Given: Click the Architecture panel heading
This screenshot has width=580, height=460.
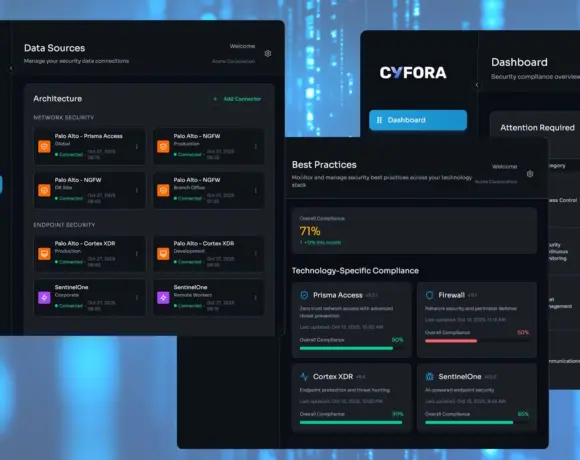Looking at the screenshot, I should coord(58,99).
